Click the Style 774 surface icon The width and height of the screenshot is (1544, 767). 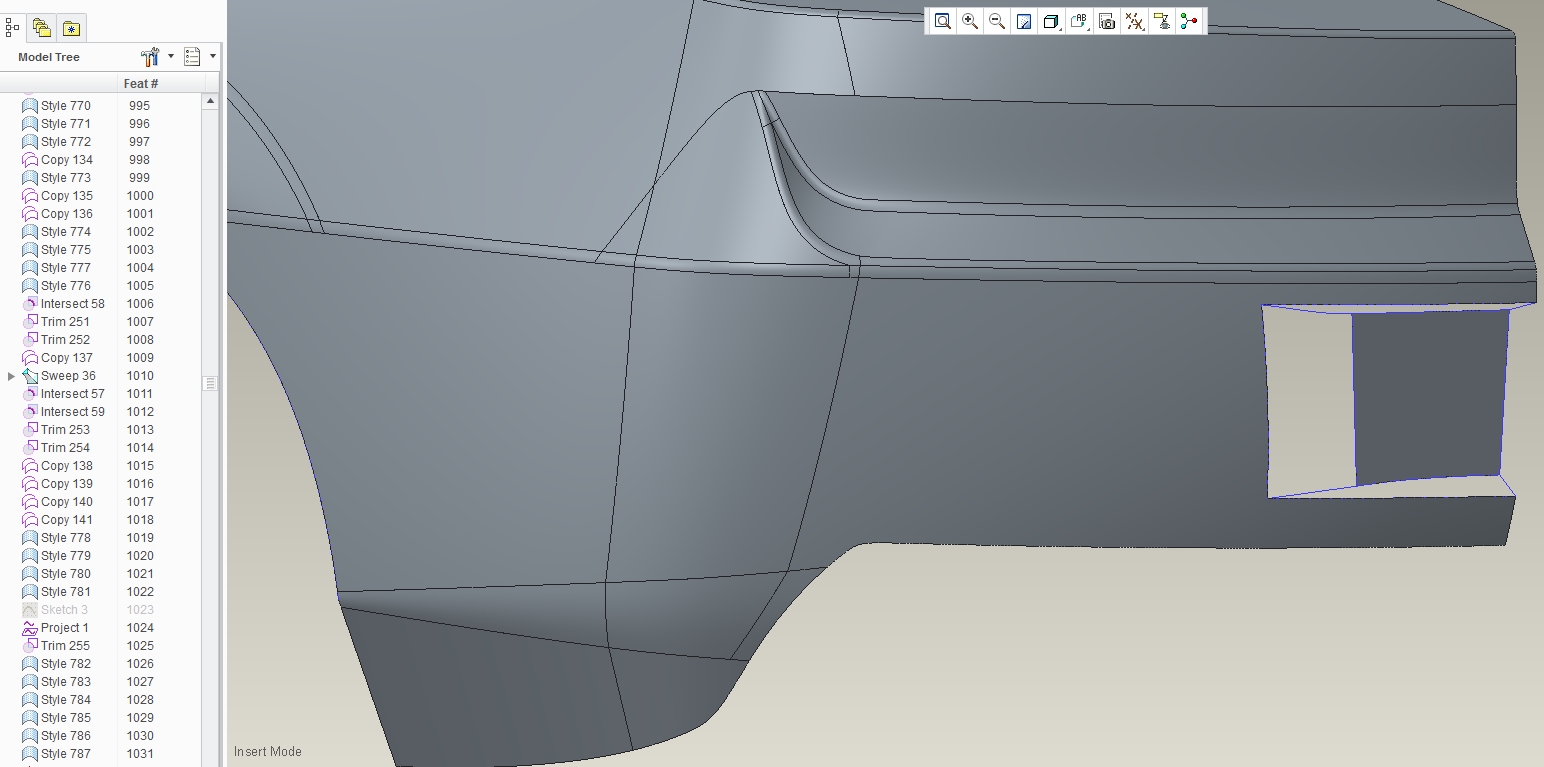click(30, 232)
